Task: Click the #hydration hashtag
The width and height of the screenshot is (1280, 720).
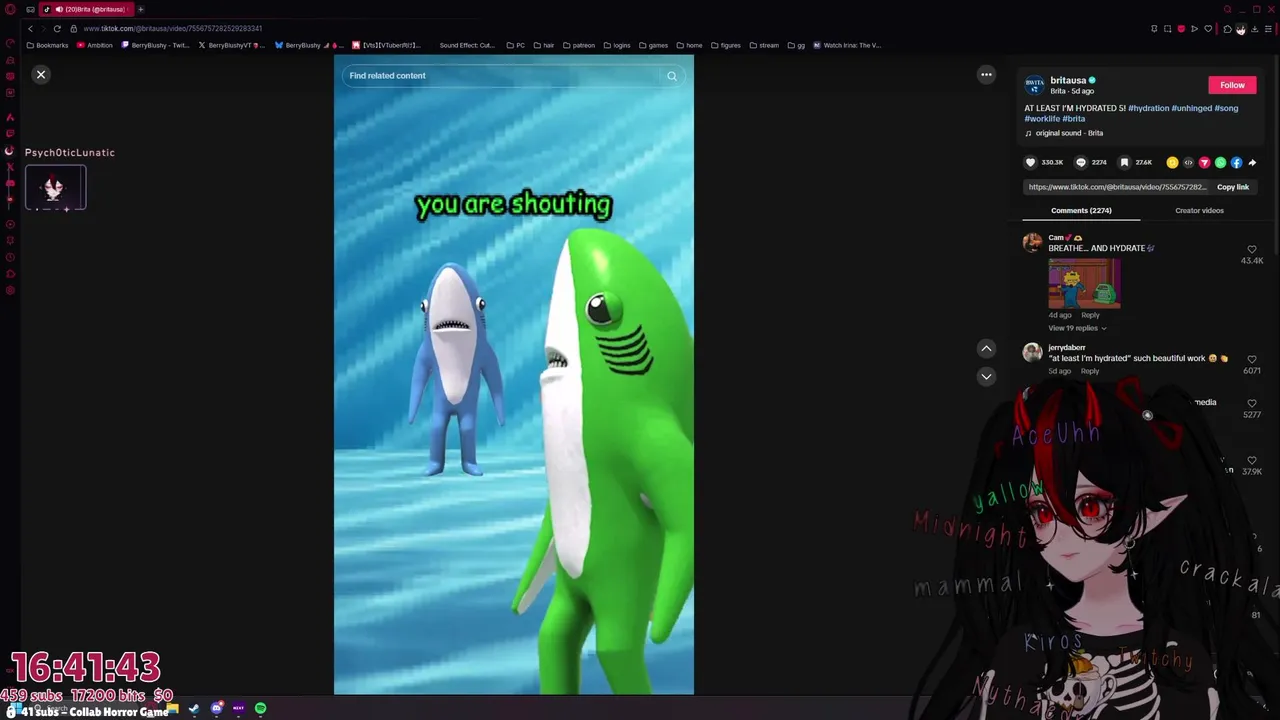Action: tap(1148, 108)
